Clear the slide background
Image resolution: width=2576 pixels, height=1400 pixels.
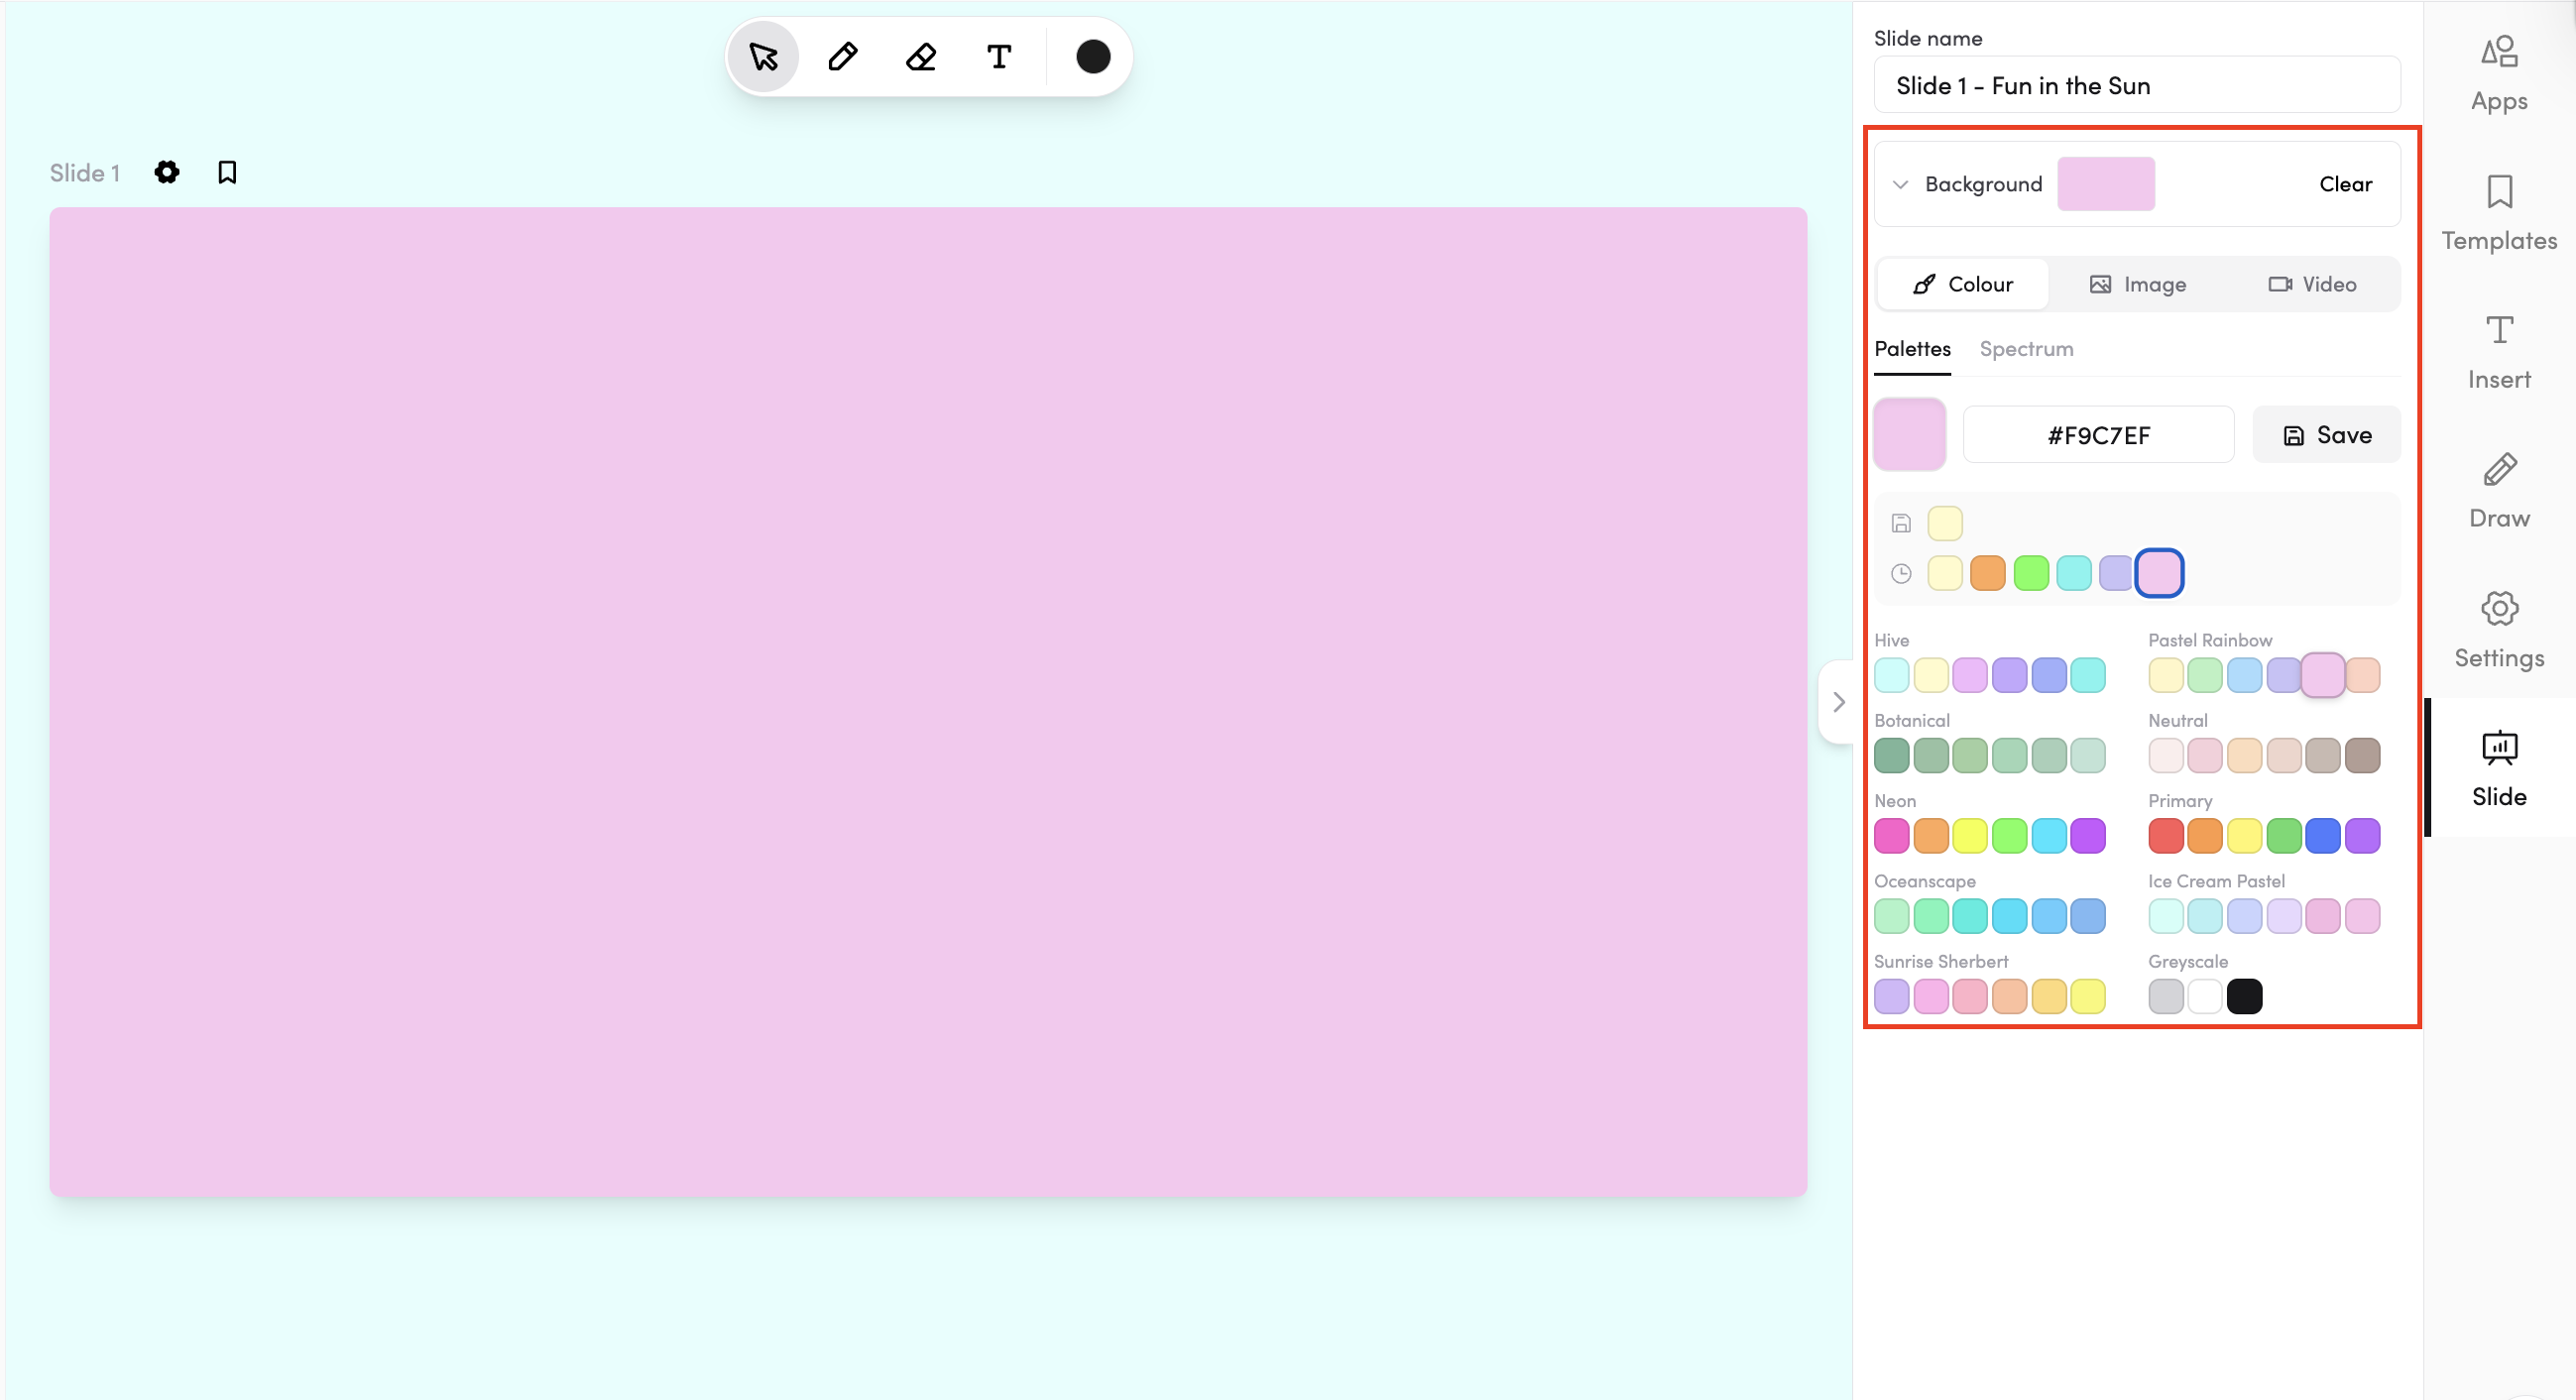click(2344, 184)
